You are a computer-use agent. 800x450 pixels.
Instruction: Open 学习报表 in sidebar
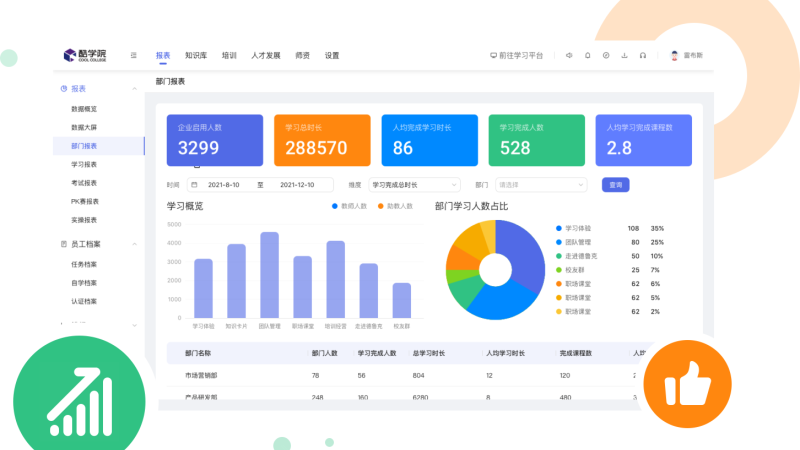pos(84,164)
